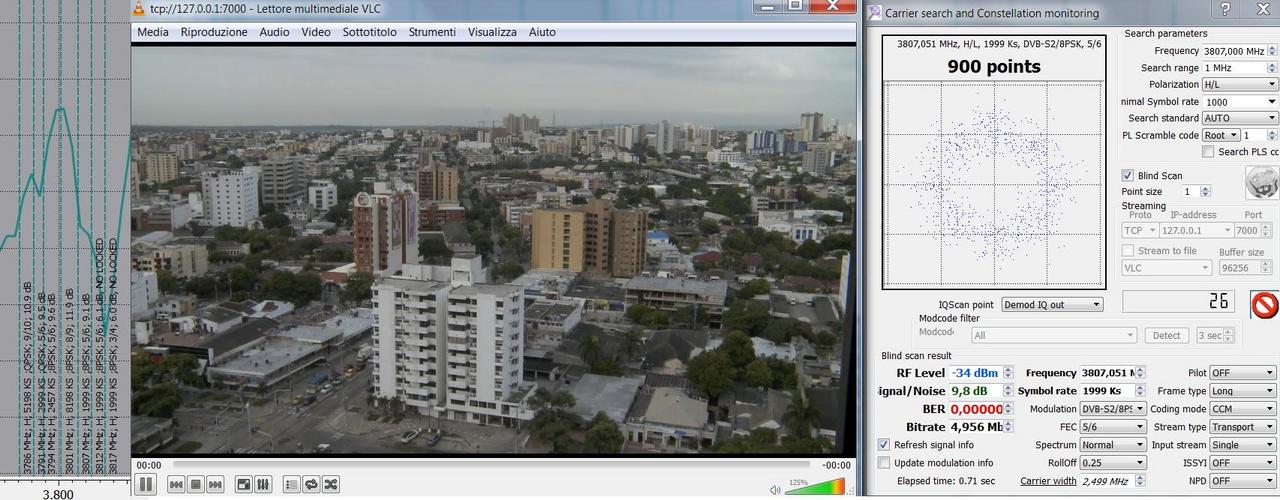Click the satellite dish icon beside Blind Scan
This screenshot has width=1280, height=500.
pos(1262,183)
